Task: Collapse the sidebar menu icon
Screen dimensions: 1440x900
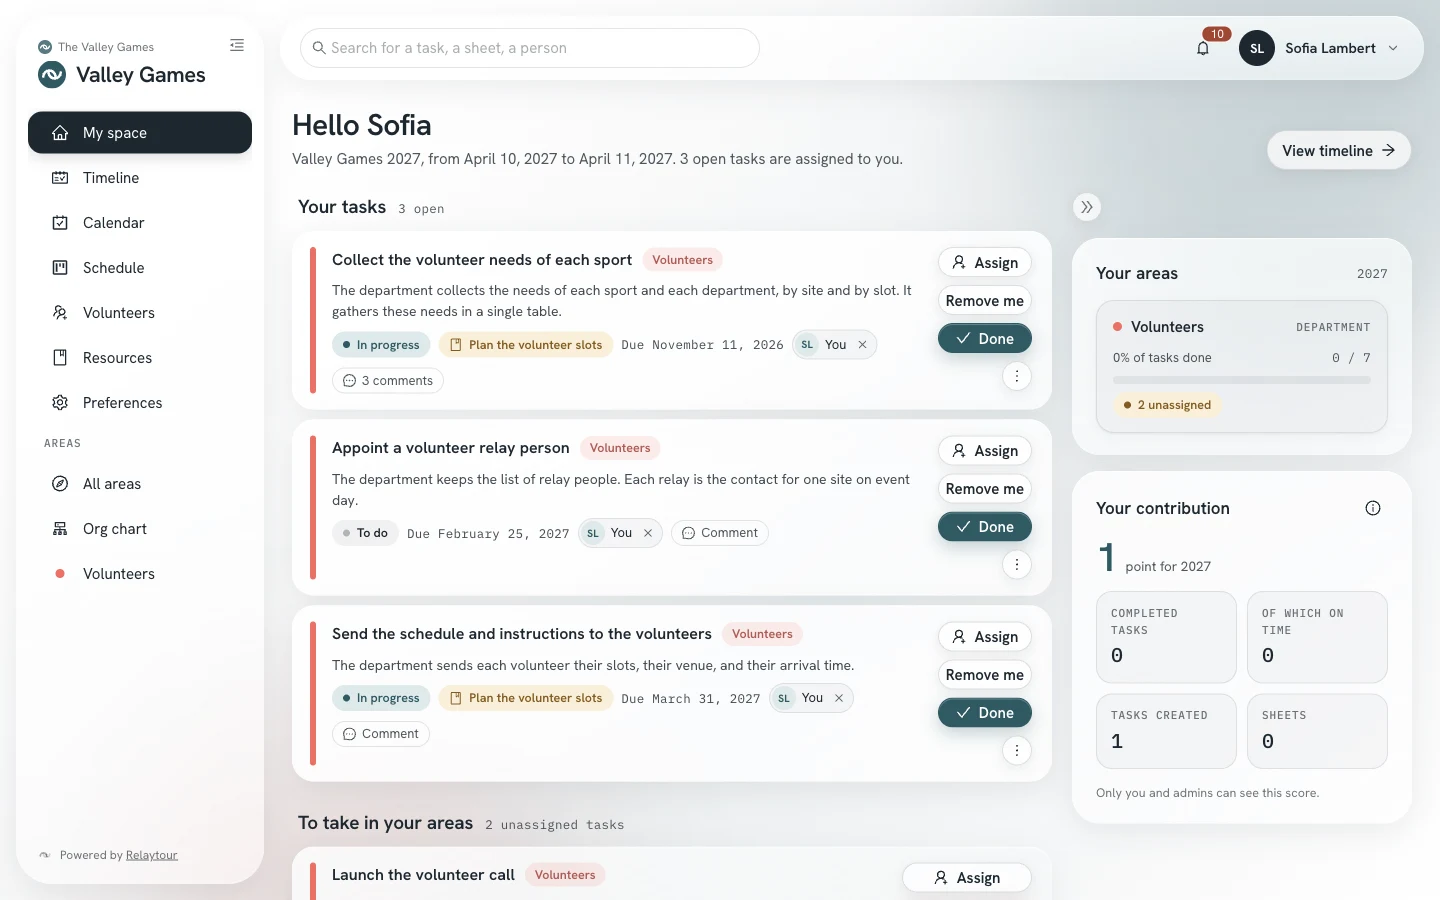Action: 237,45
